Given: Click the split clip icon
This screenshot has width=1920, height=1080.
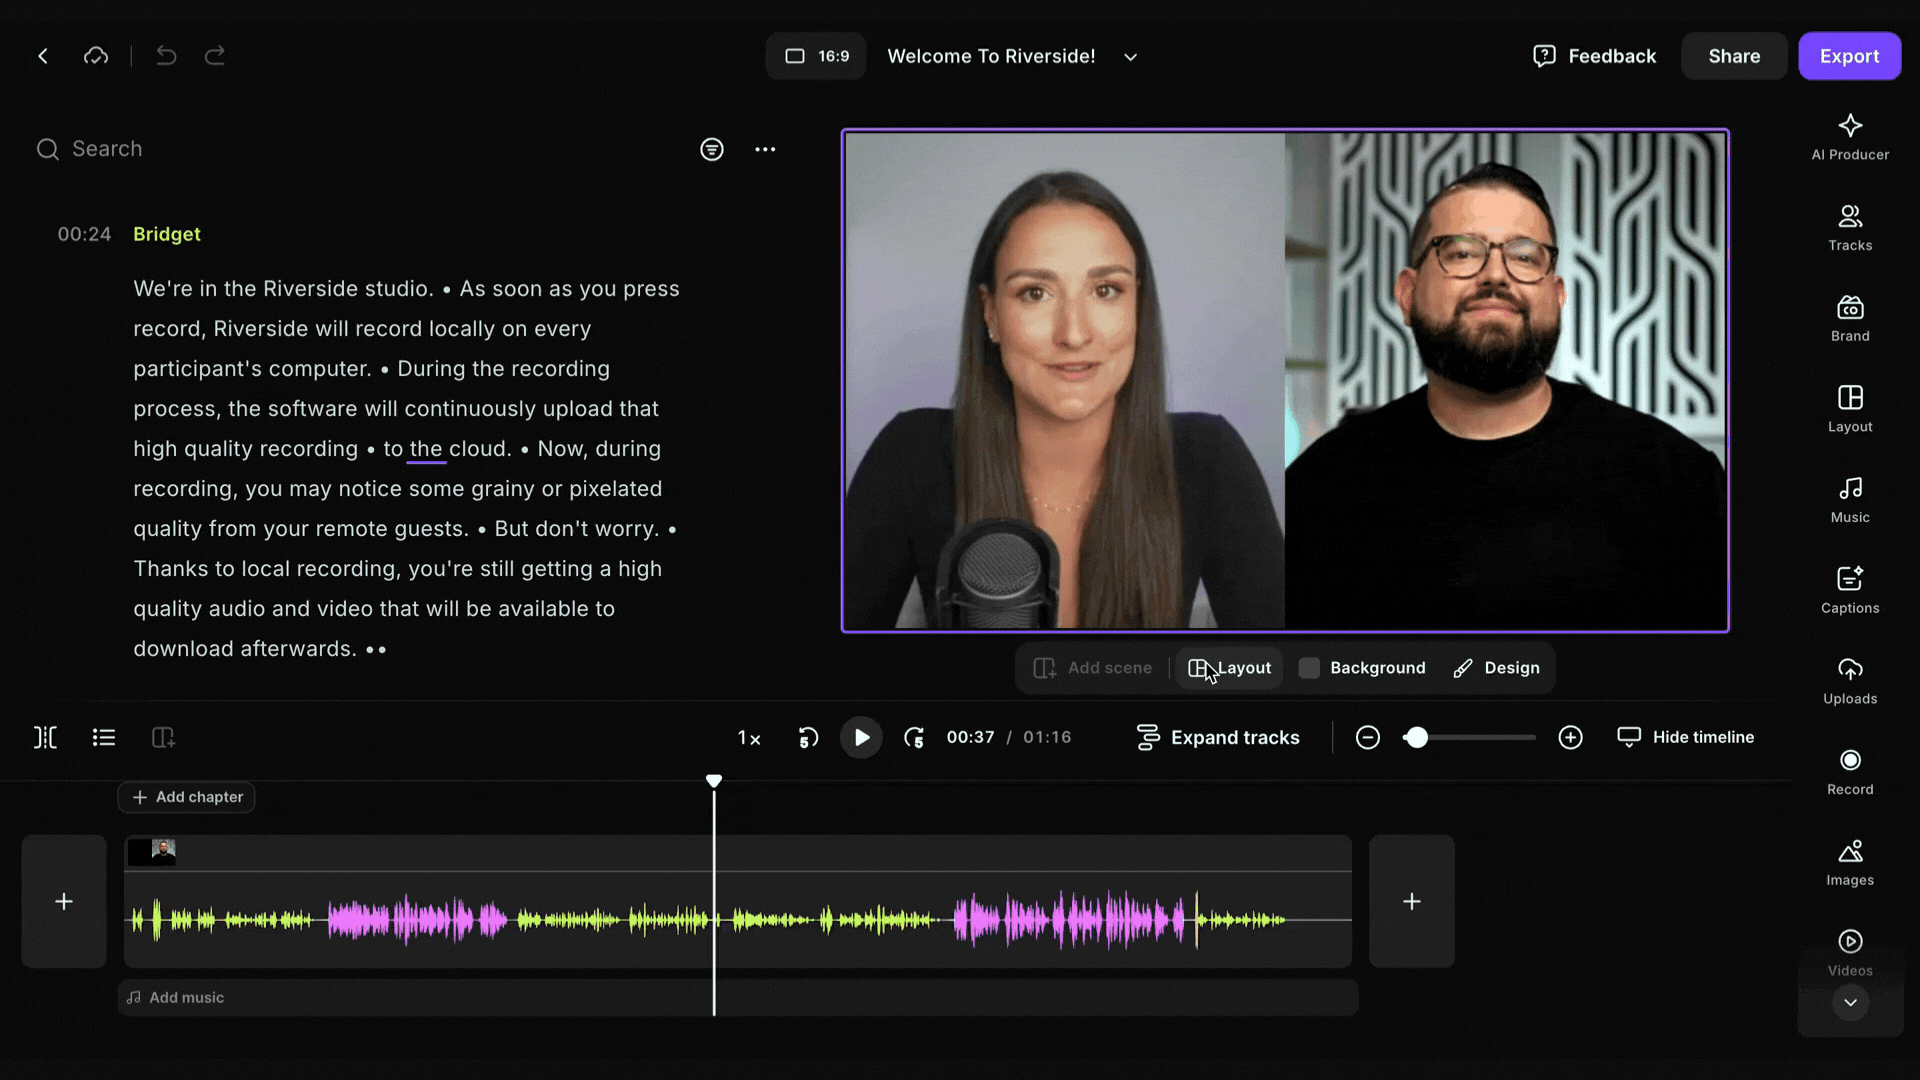Looking at the screenshot, I should (46, 738).
